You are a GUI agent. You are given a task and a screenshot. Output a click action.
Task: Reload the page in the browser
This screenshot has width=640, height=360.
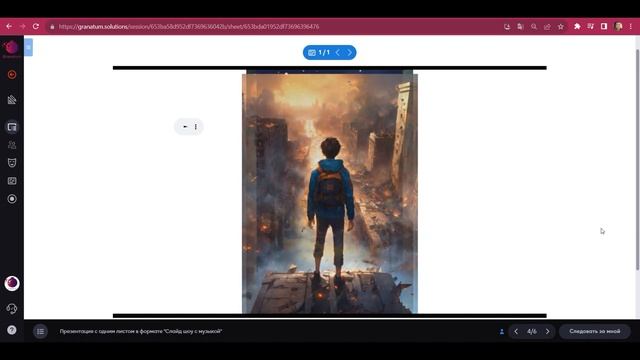[36, 27]
